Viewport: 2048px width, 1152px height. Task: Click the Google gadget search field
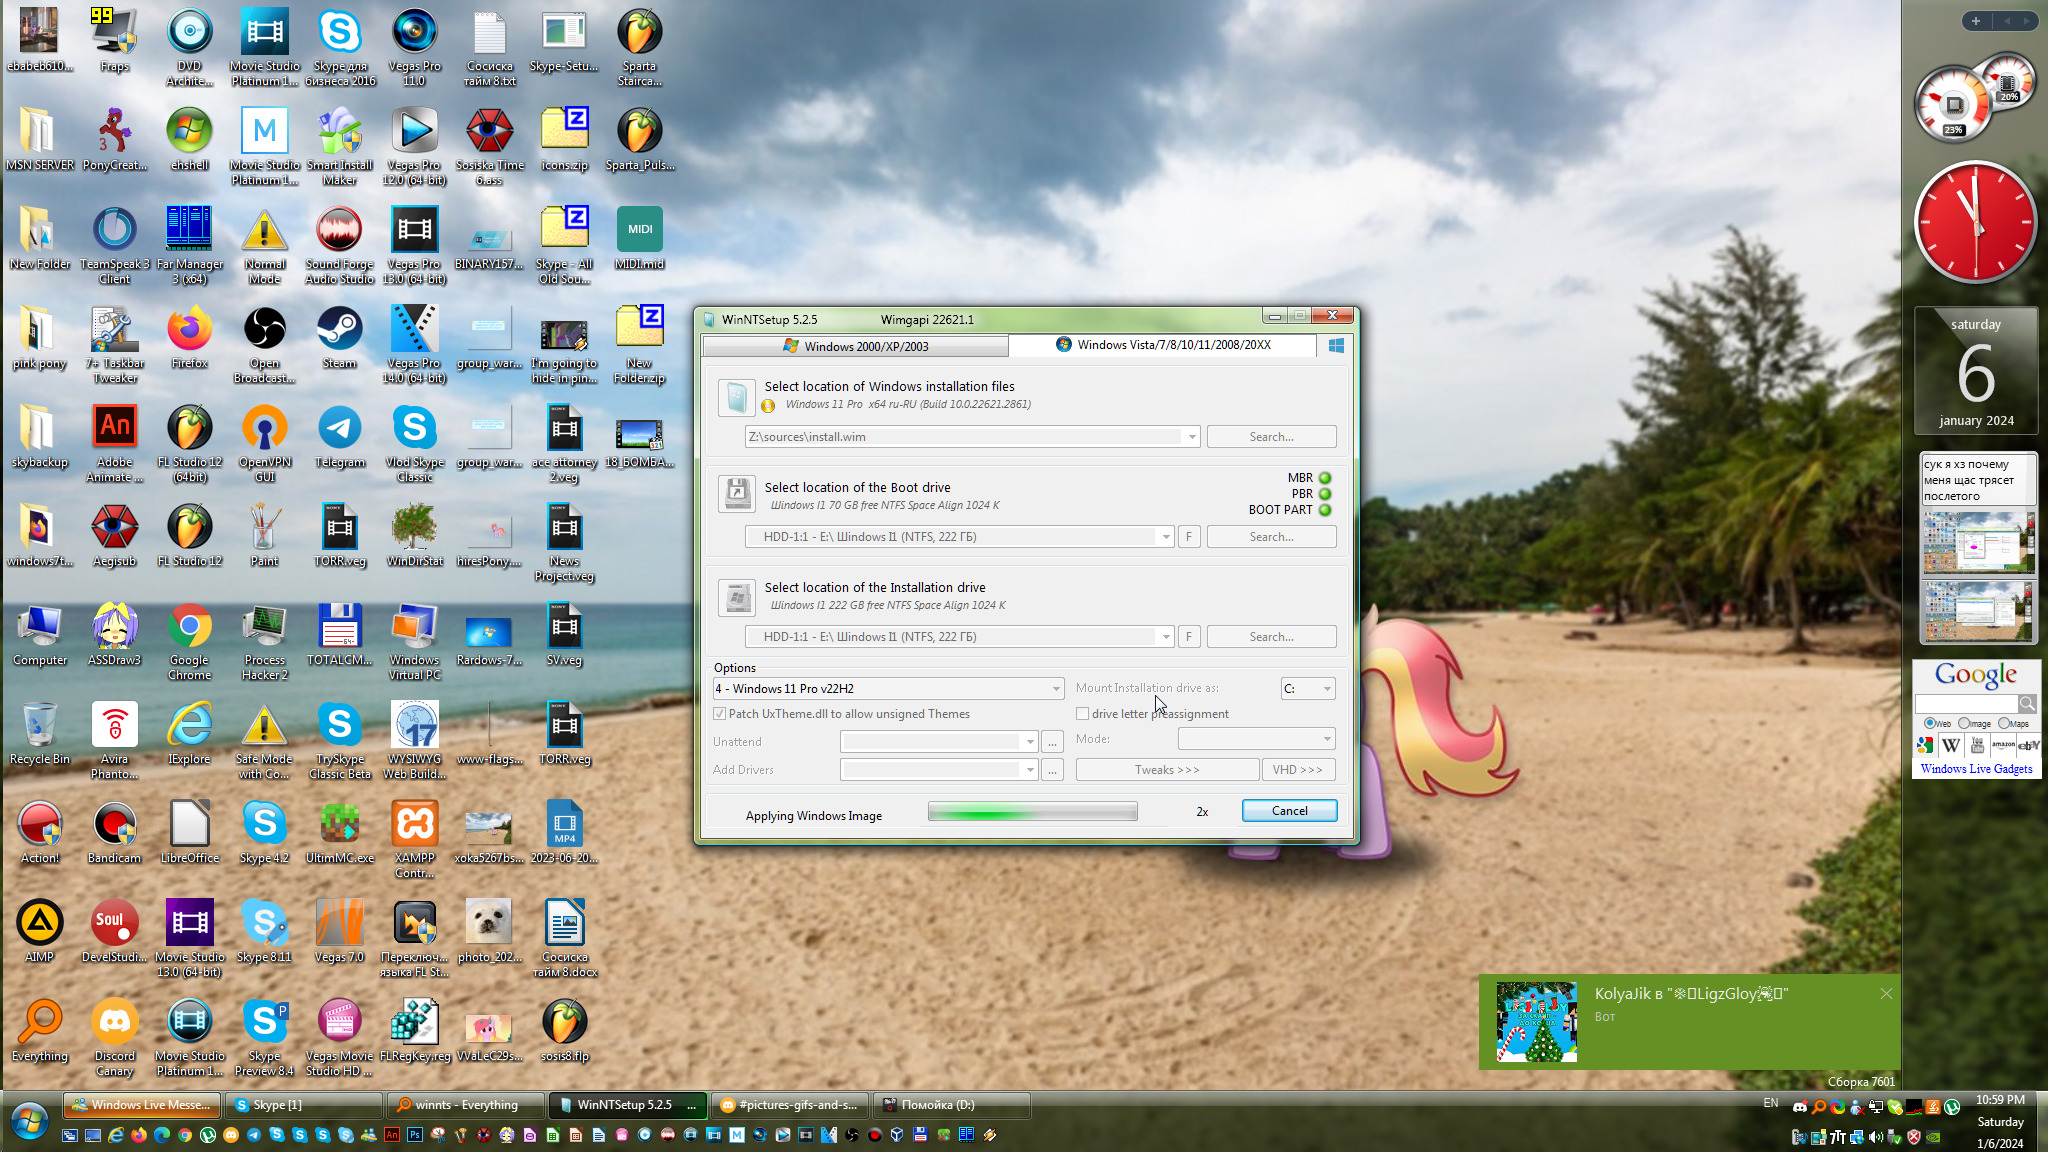point(1965,704)
